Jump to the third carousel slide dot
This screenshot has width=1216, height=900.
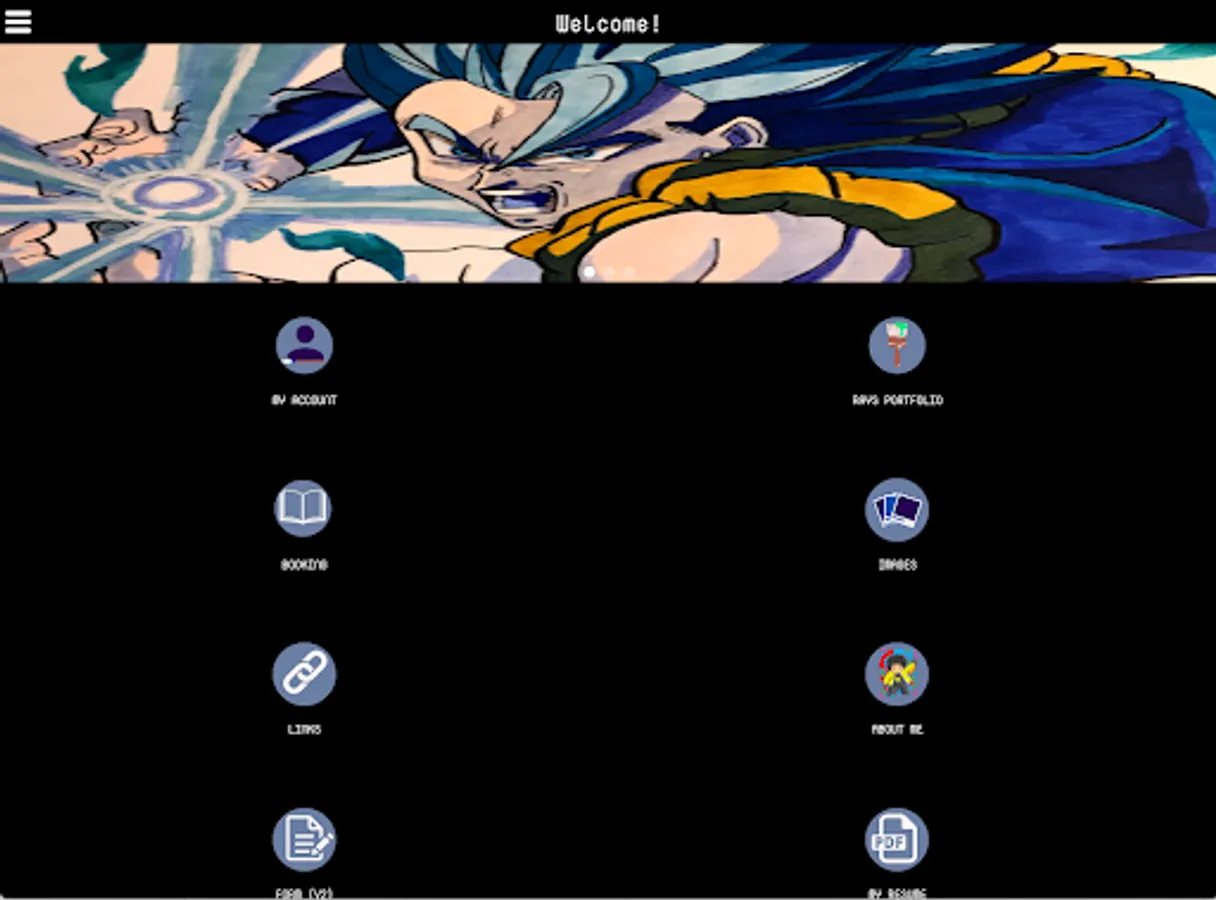[x=629, y=271]
